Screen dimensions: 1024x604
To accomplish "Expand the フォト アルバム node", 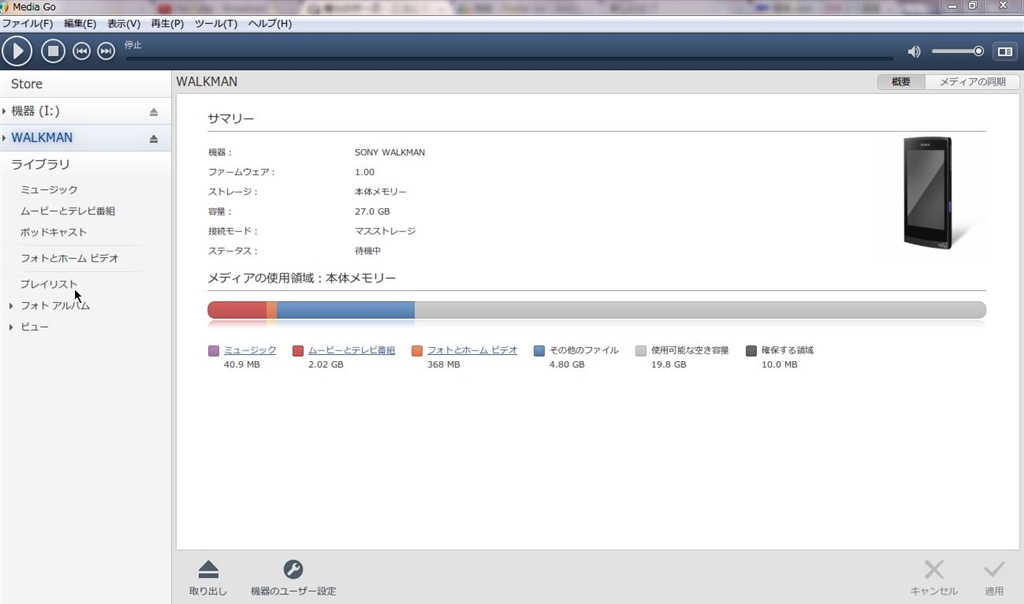I will (11, 306).
